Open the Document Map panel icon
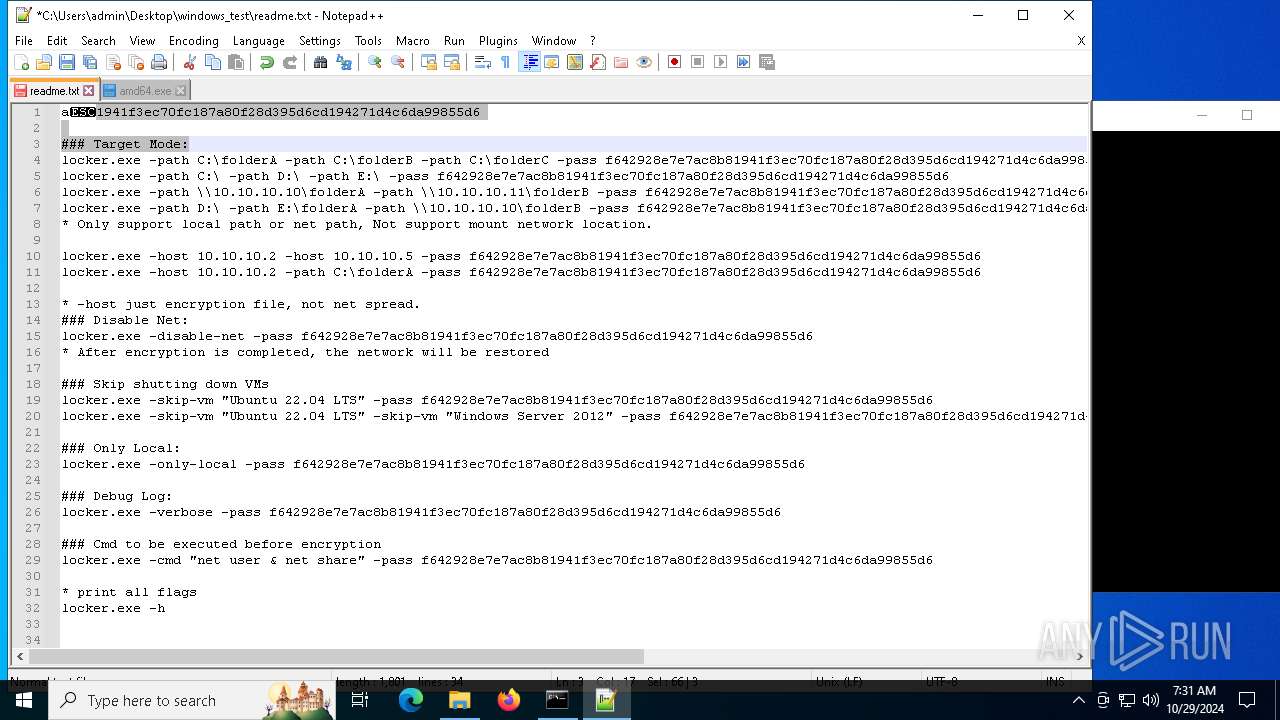 tap(575, 62)
